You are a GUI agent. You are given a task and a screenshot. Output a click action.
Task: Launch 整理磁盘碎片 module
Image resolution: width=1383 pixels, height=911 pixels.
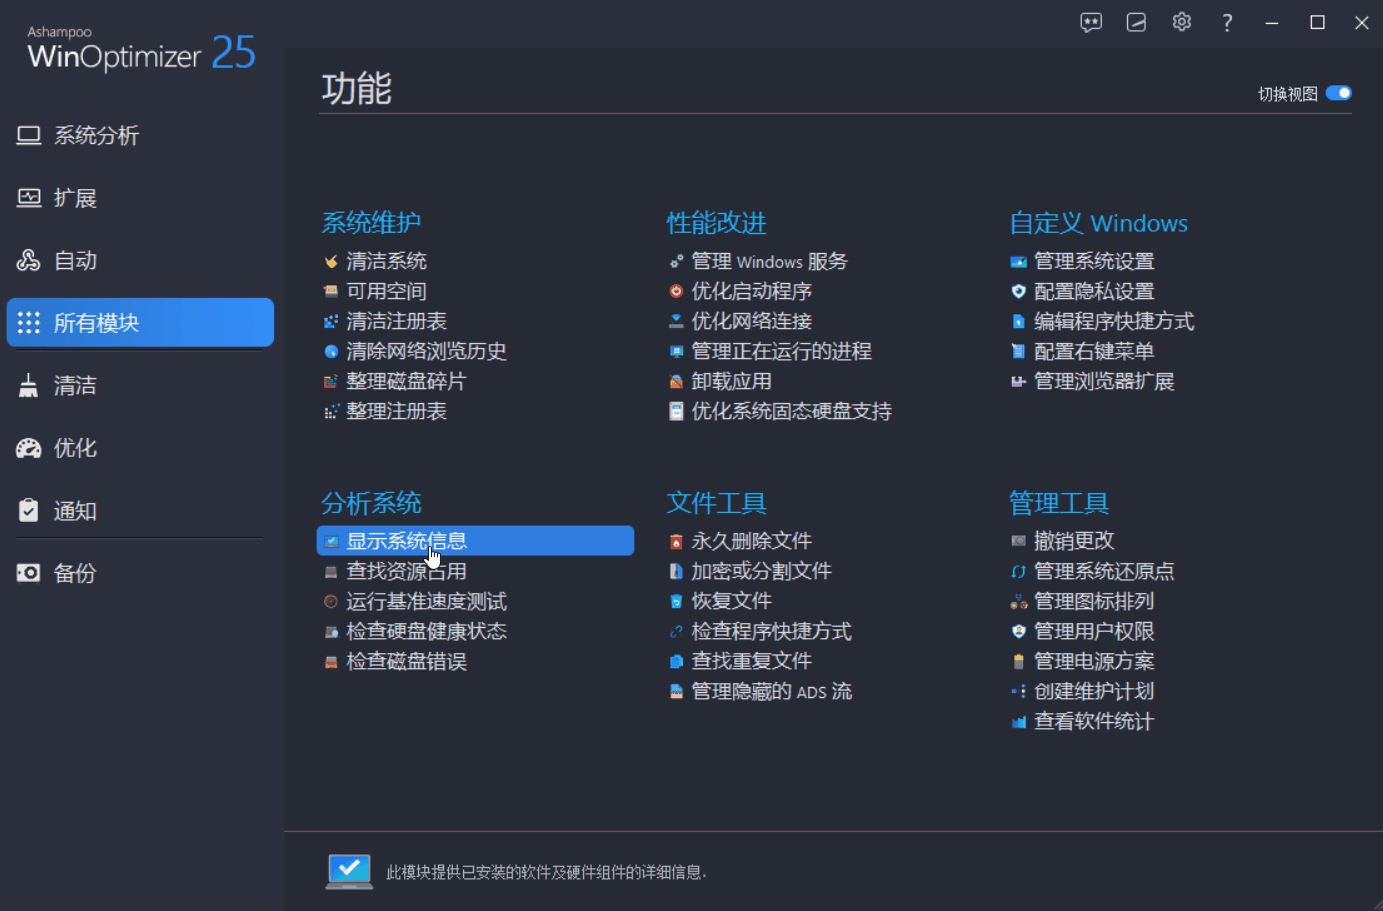pos(406,382)
